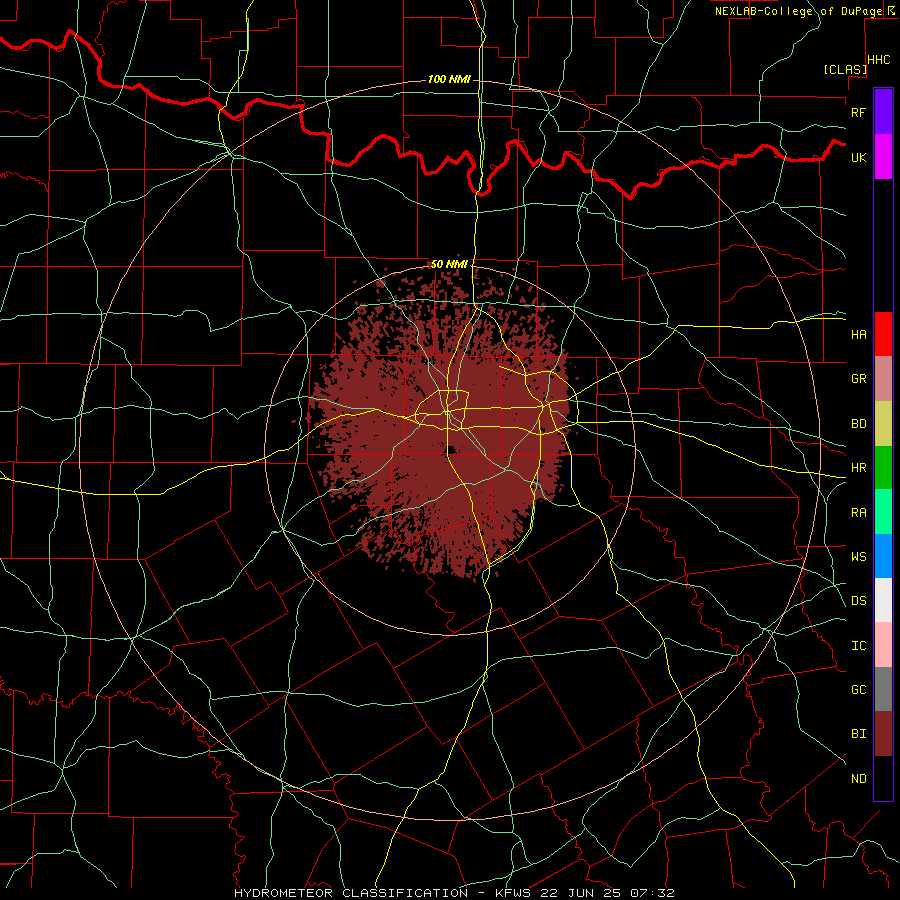This screenshot has width=900, height=900.
Task: Click the [CLAS] units label
Action: click(845, 69)
